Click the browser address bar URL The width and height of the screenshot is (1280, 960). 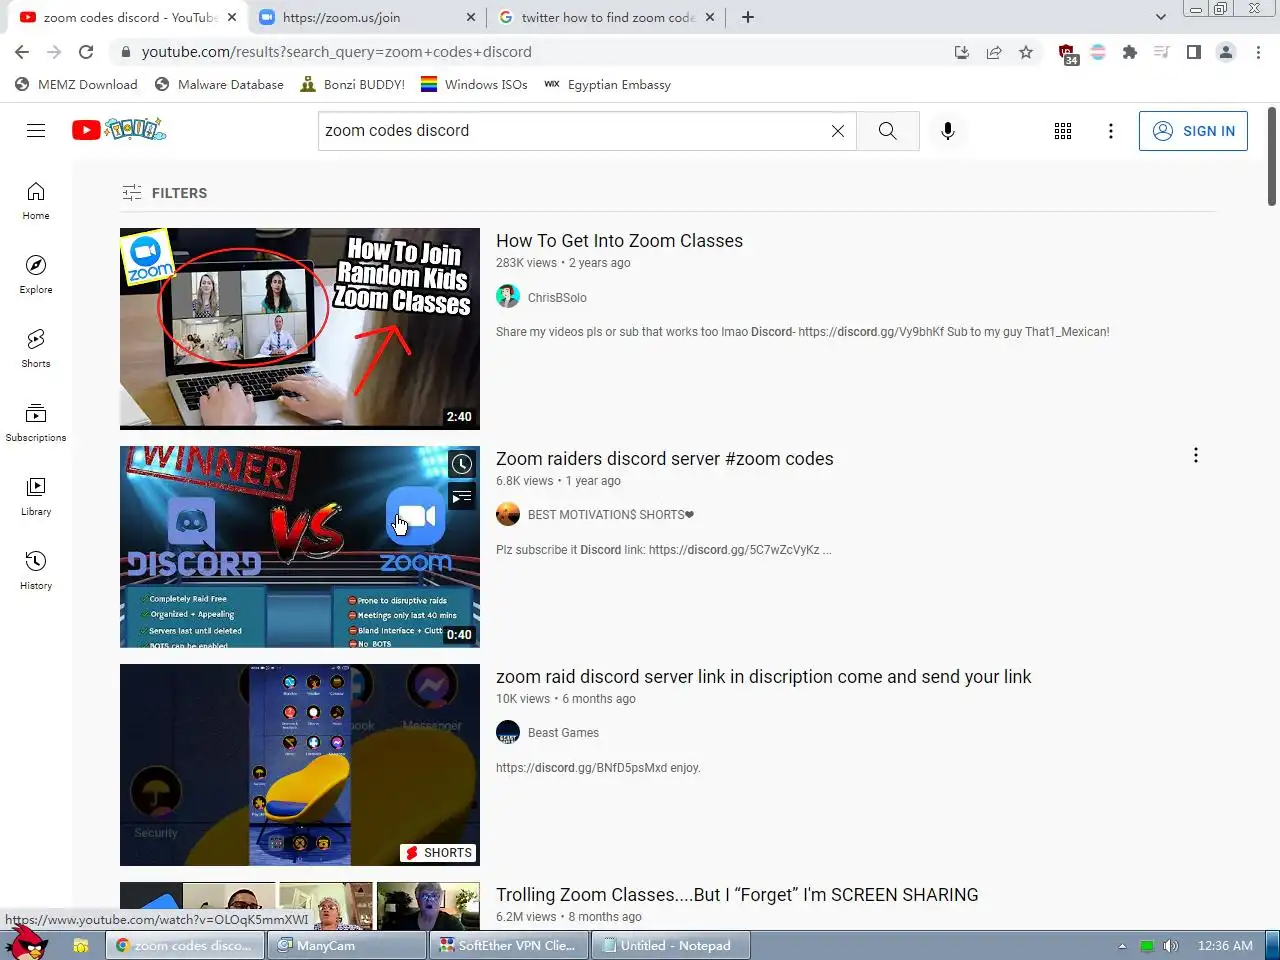pos(336,52)
